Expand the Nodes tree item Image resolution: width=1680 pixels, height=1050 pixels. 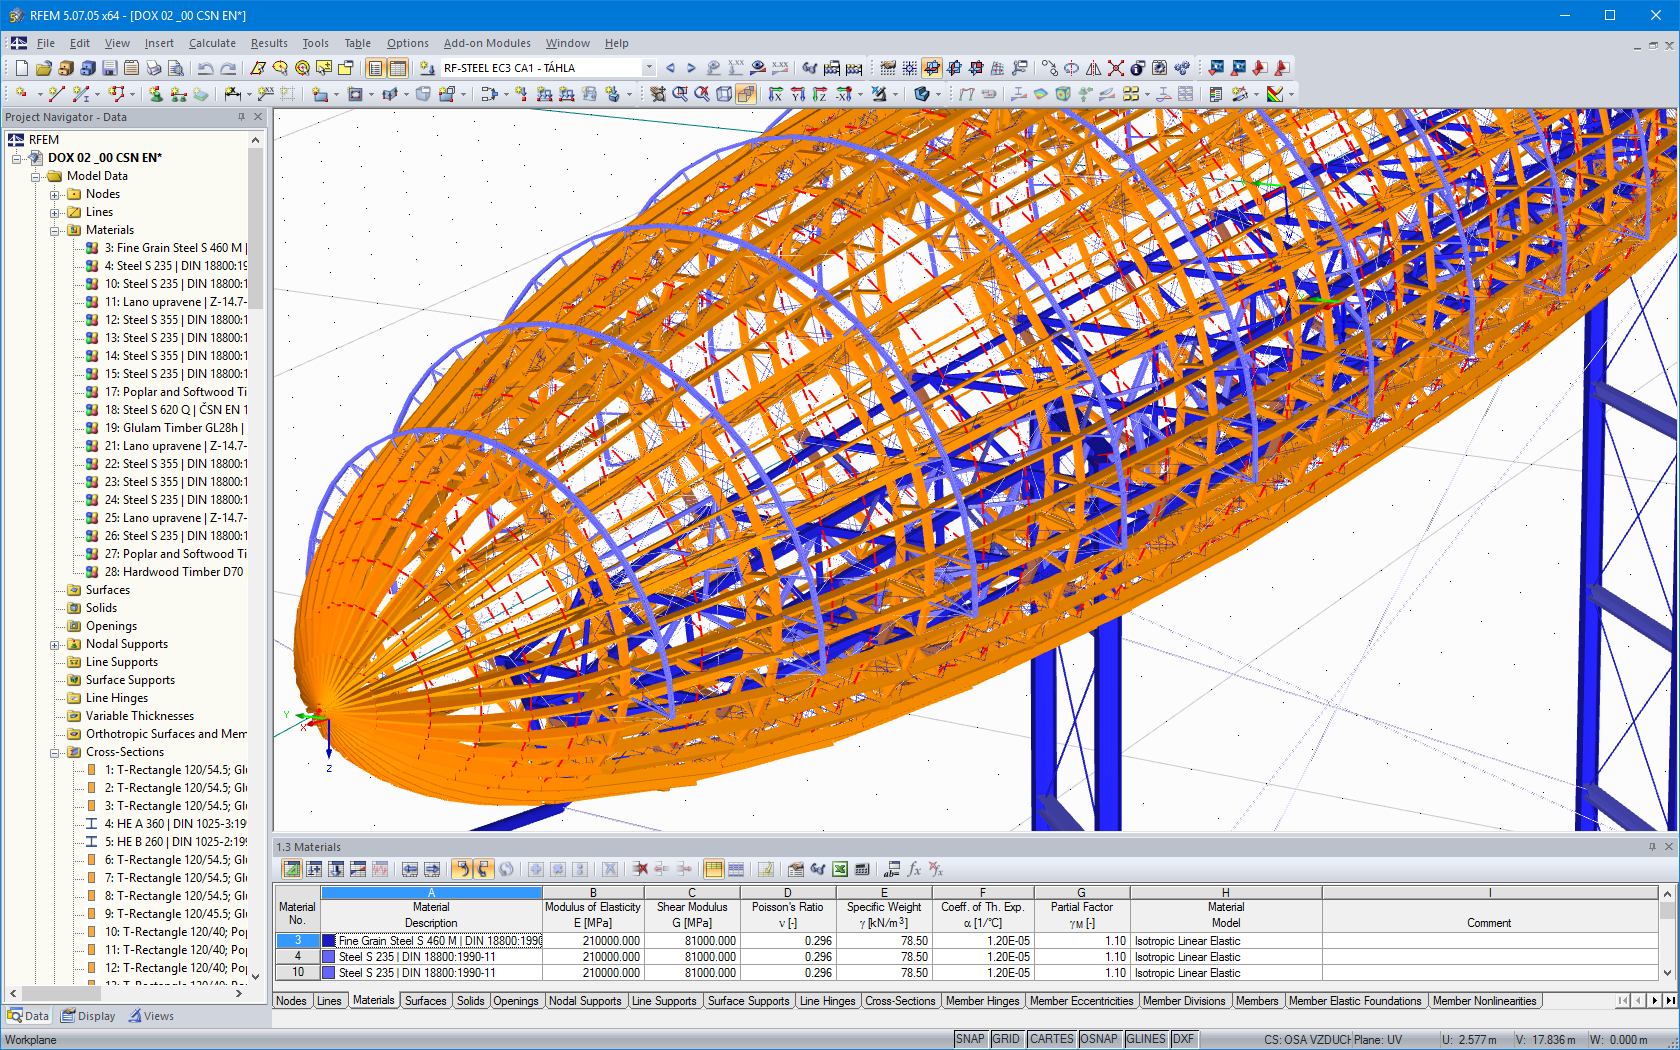(55, 194)
